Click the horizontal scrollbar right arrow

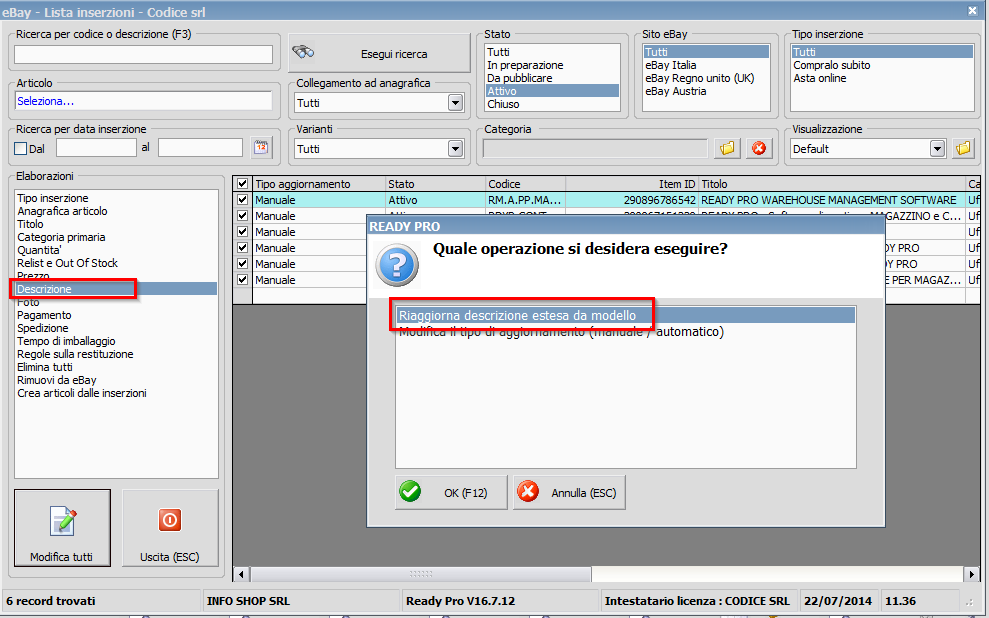tap(972, 574)
